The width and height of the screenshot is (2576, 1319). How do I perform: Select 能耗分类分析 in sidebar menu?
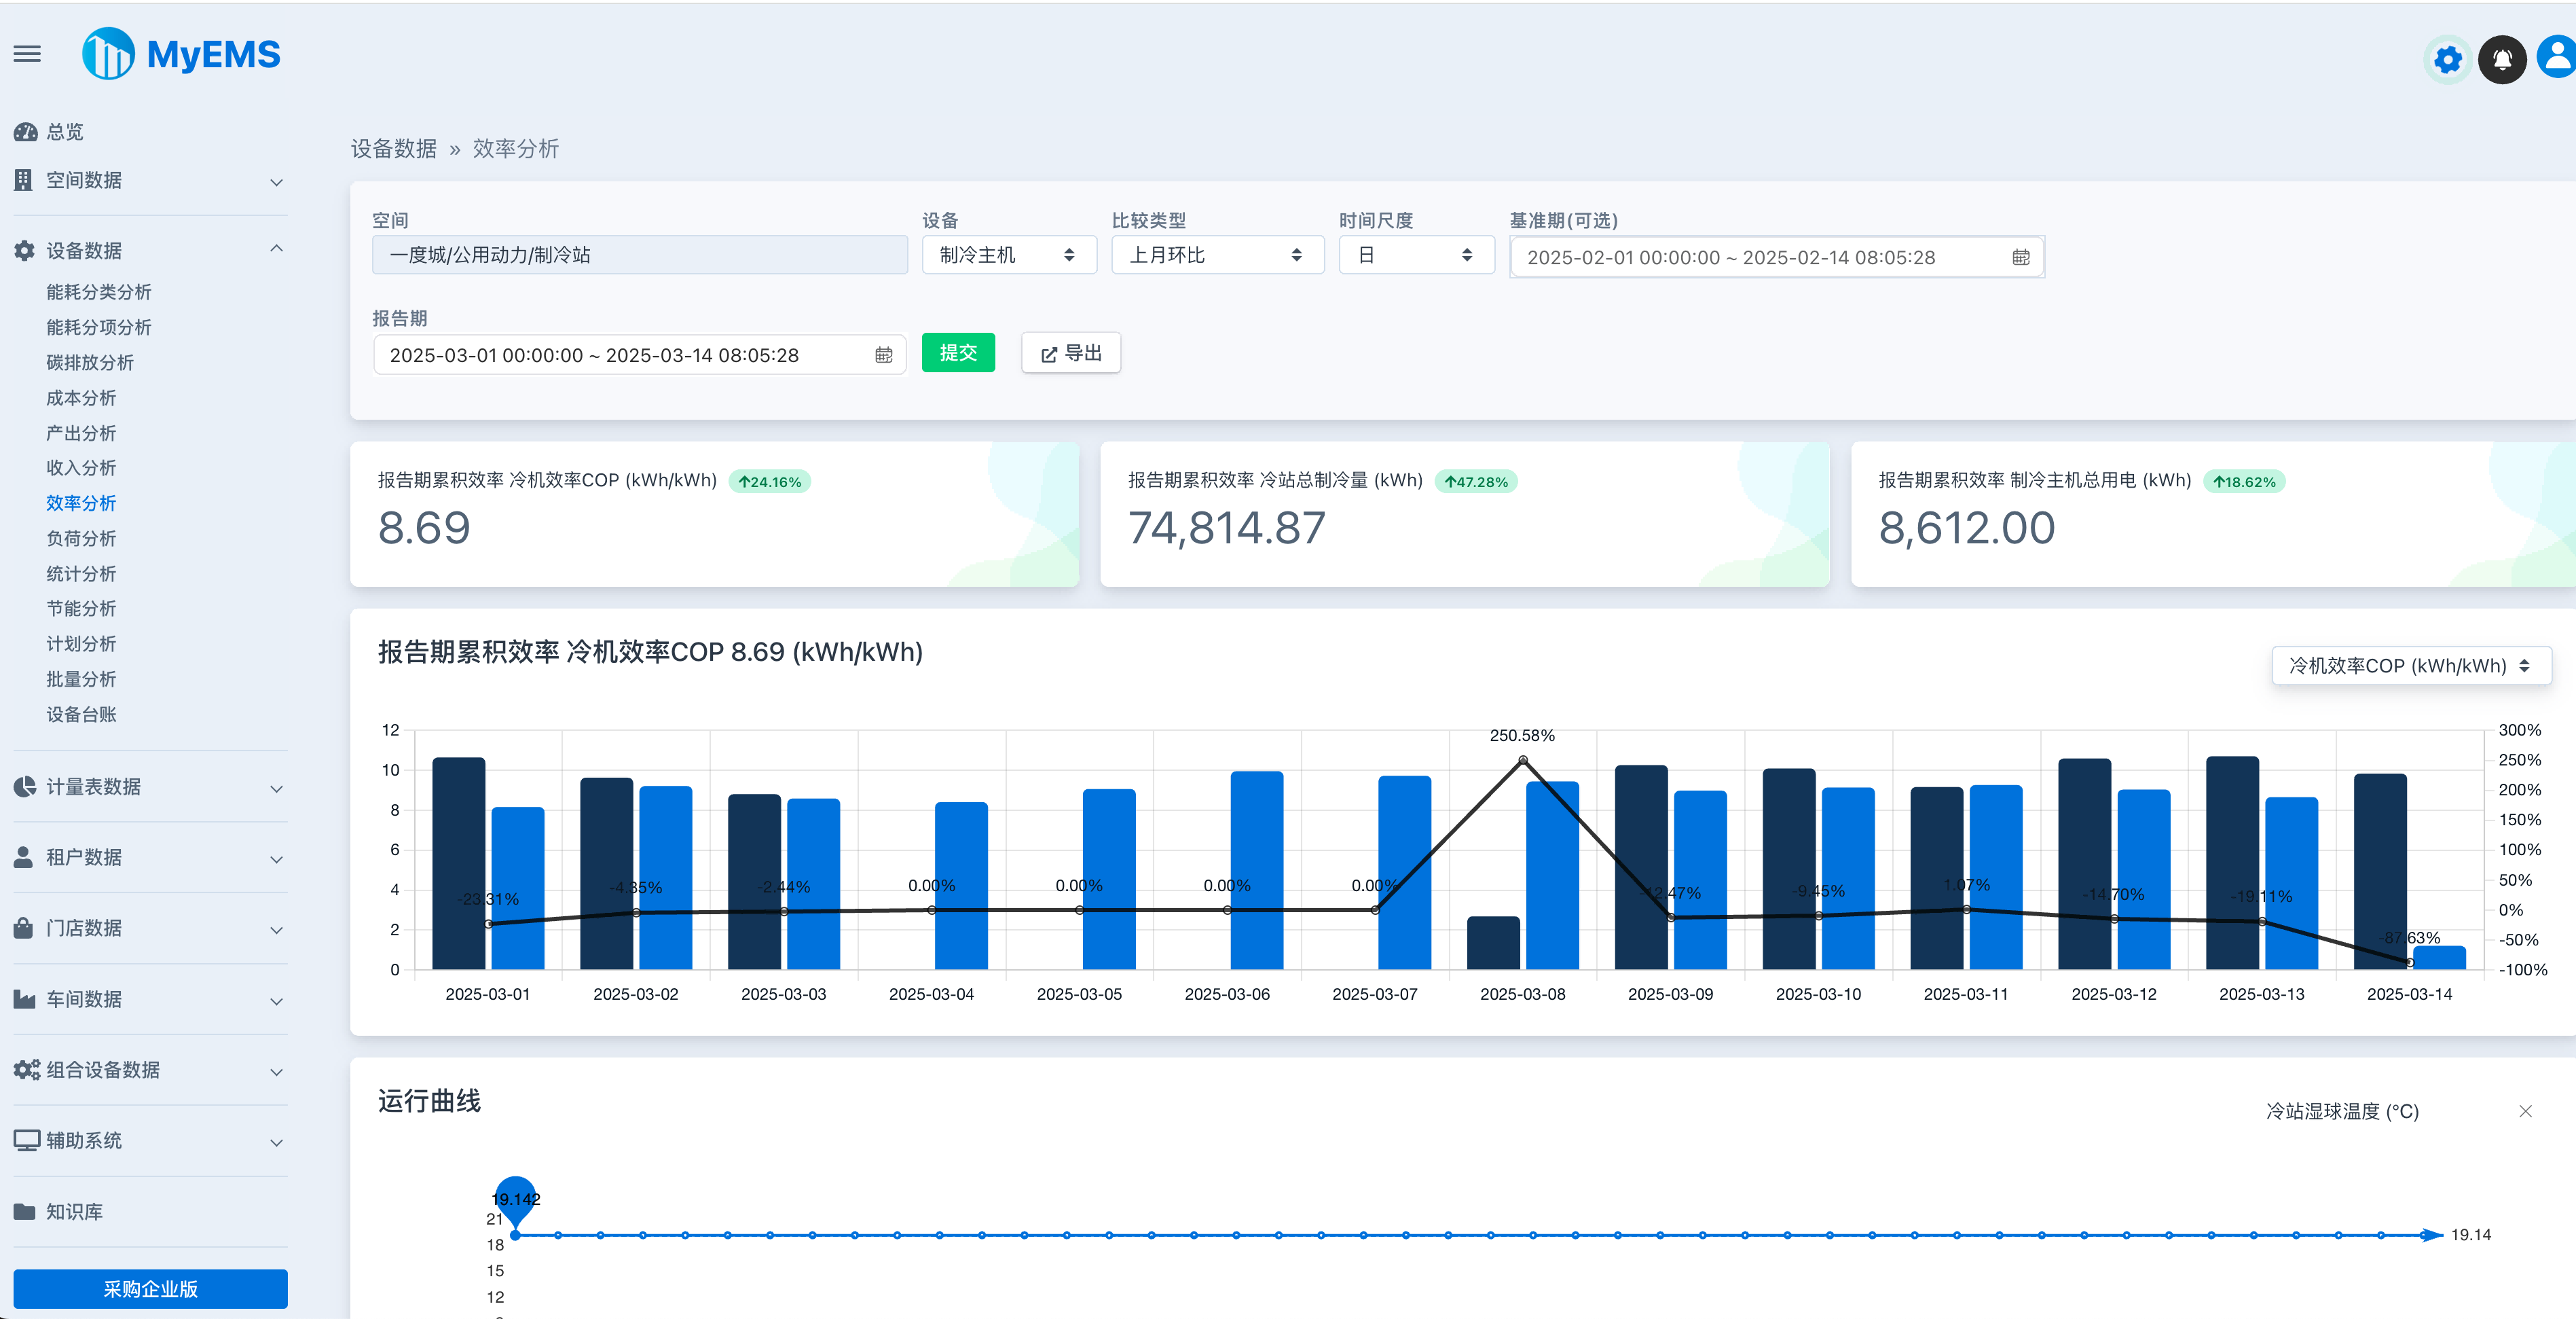click(x=98, y=292)
